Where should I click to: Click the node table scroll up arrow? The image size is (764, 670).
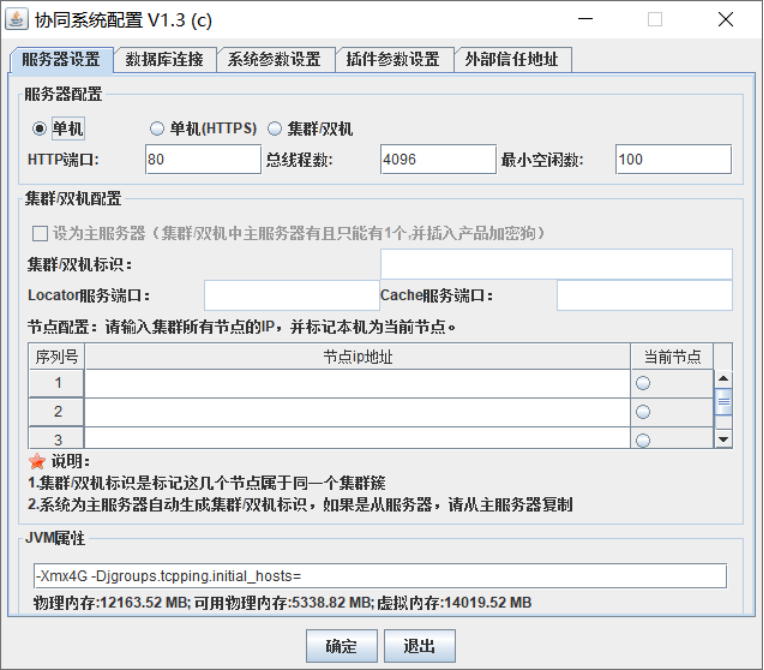tap(724, 379)
